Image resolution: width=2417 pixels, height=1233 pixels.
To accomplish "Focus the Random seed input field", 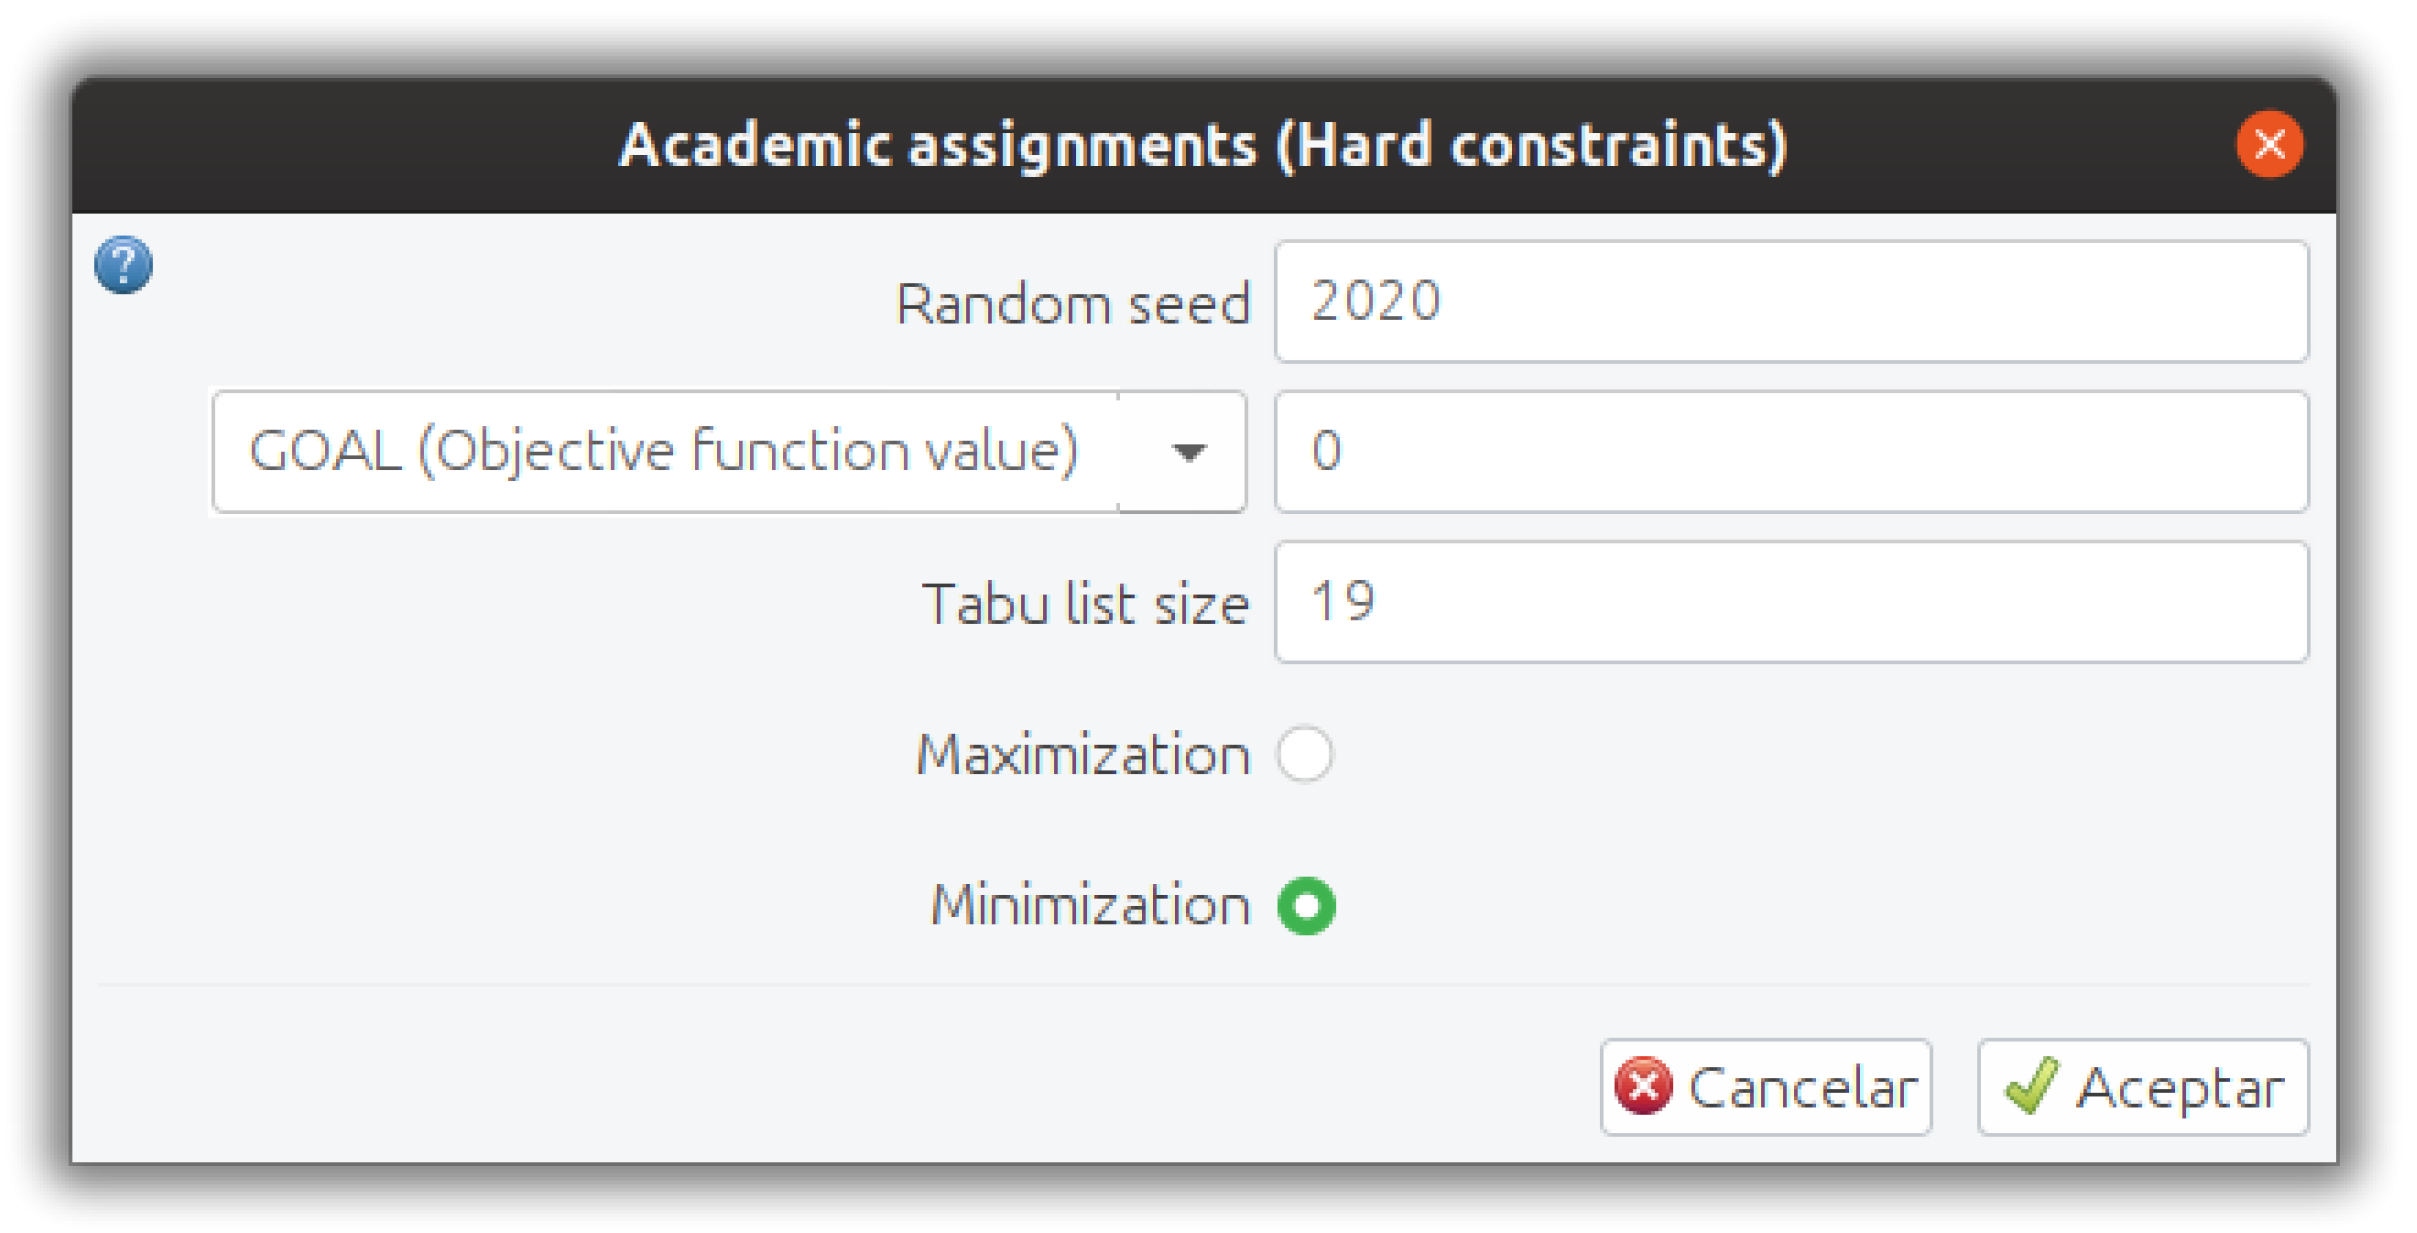I will [x=1790, y=301].
